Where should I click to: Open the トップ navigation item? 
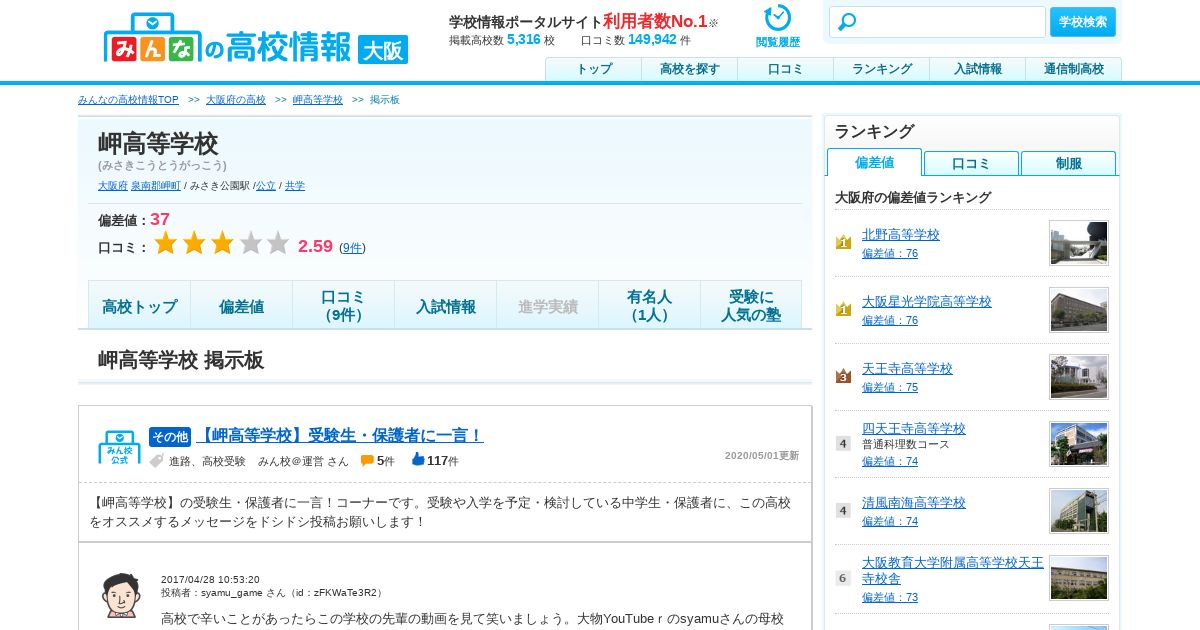click(x=594, y=69)
